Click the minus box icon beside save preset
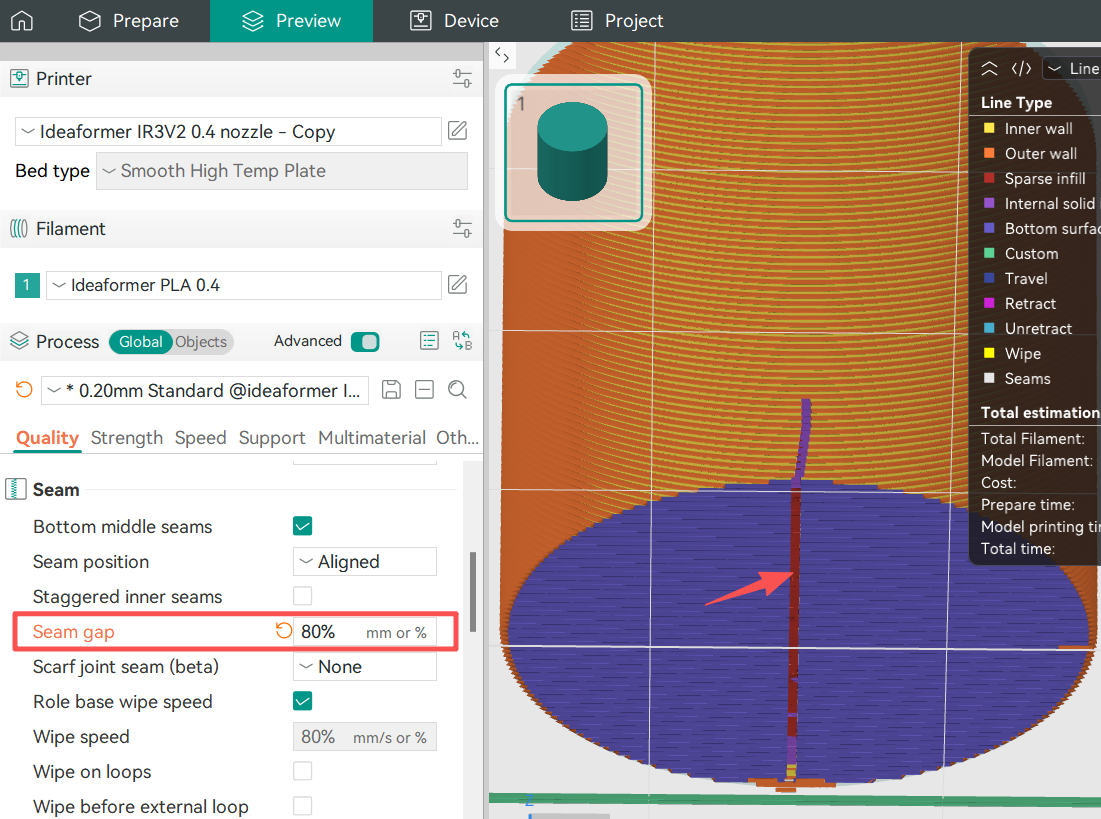The width and height of the screenshot is (1101, 819). click(424, 390)
